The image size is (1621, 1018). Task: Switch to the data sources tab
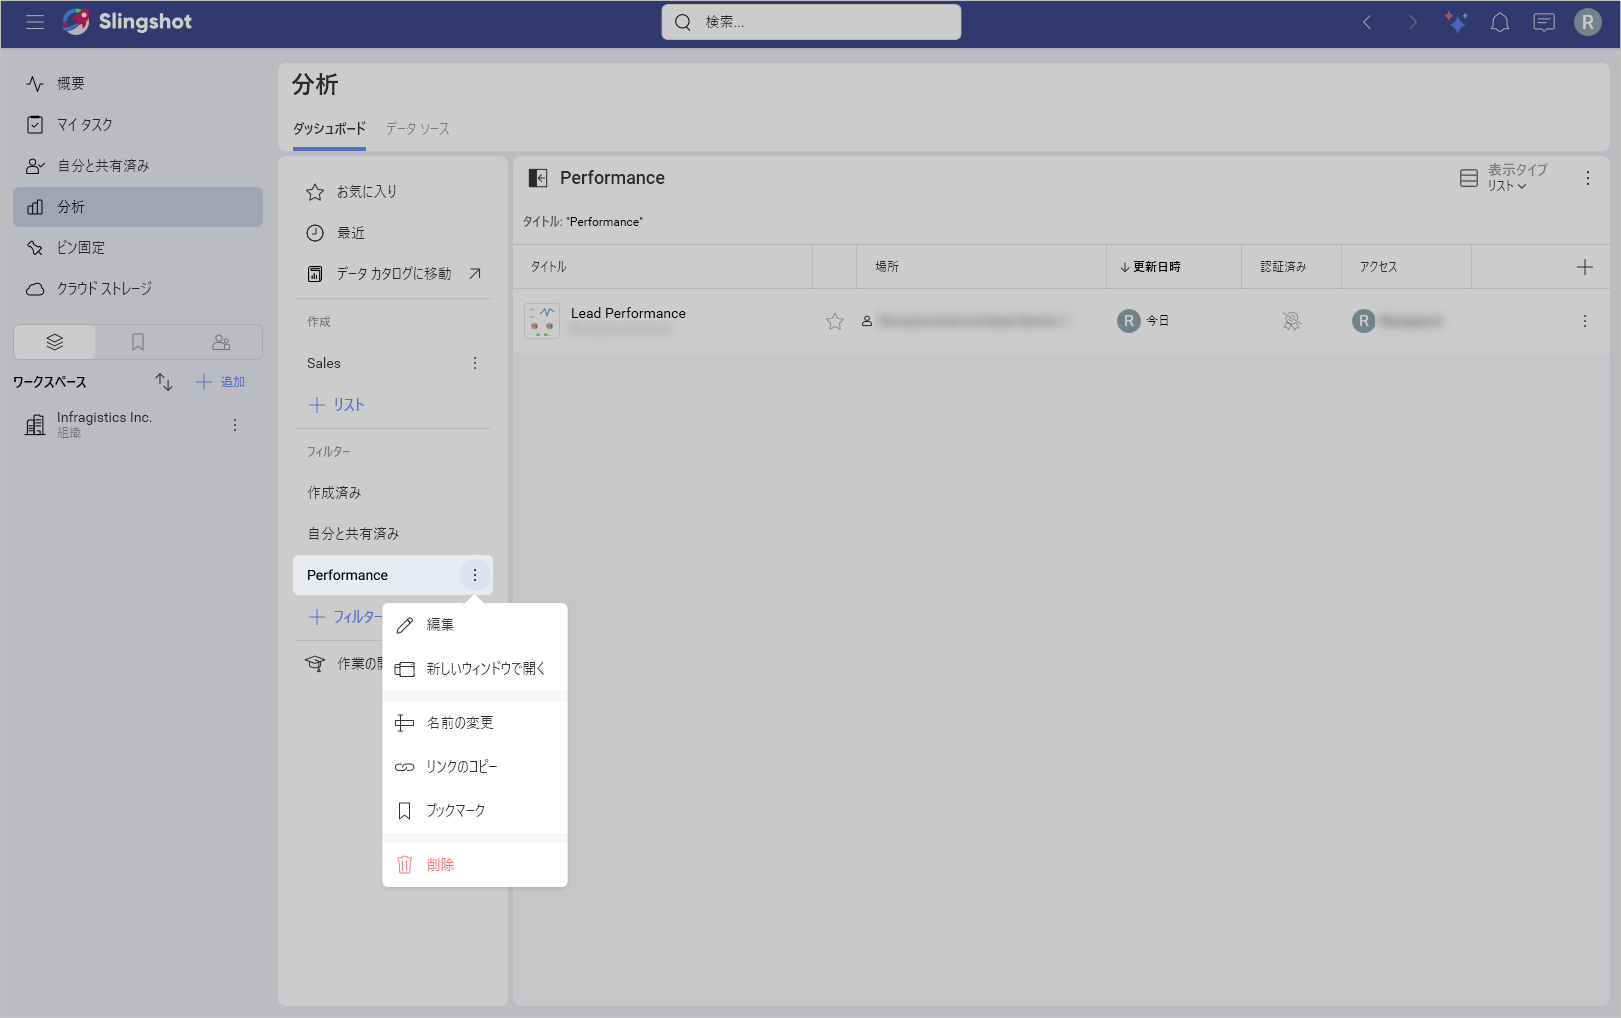point(417,129)
